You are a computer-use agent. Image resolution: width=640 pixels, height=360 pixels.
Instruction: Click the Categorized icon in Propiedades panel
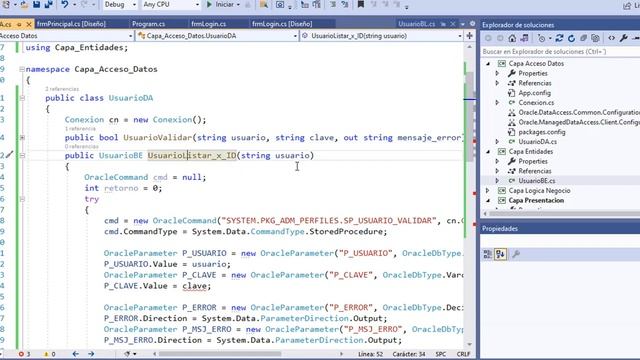(x=487, y=254)
